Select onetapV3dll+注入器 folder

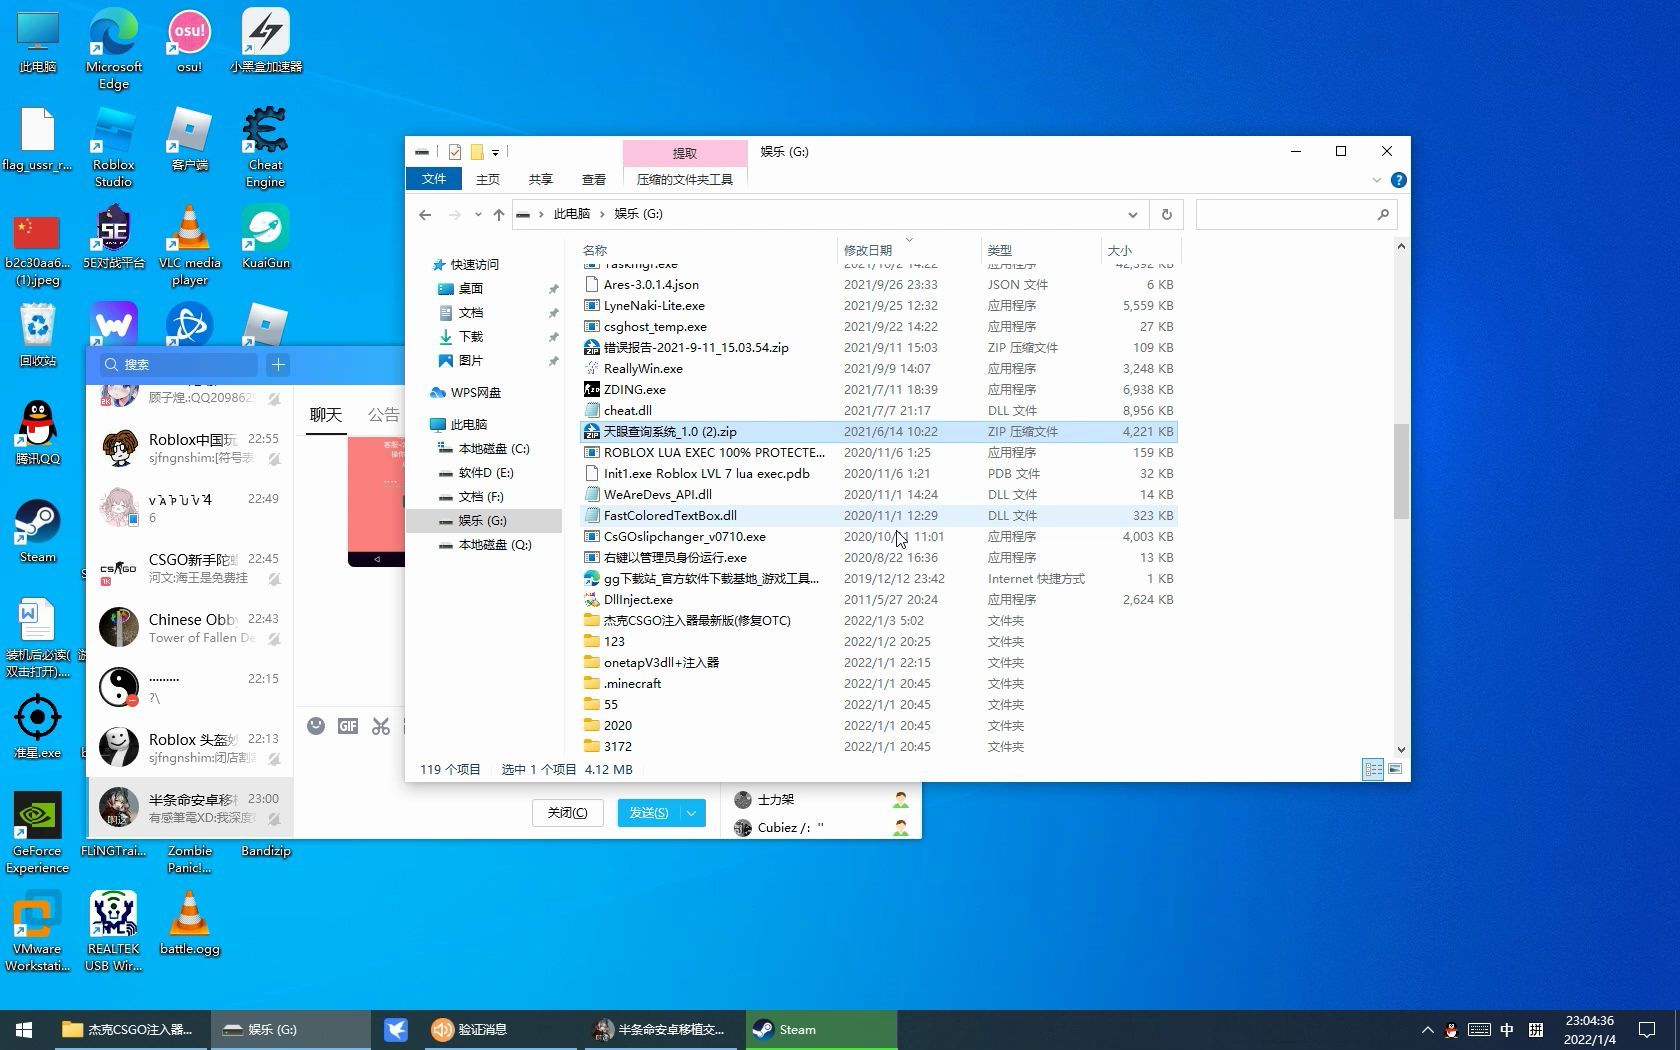tap(878, 662)
